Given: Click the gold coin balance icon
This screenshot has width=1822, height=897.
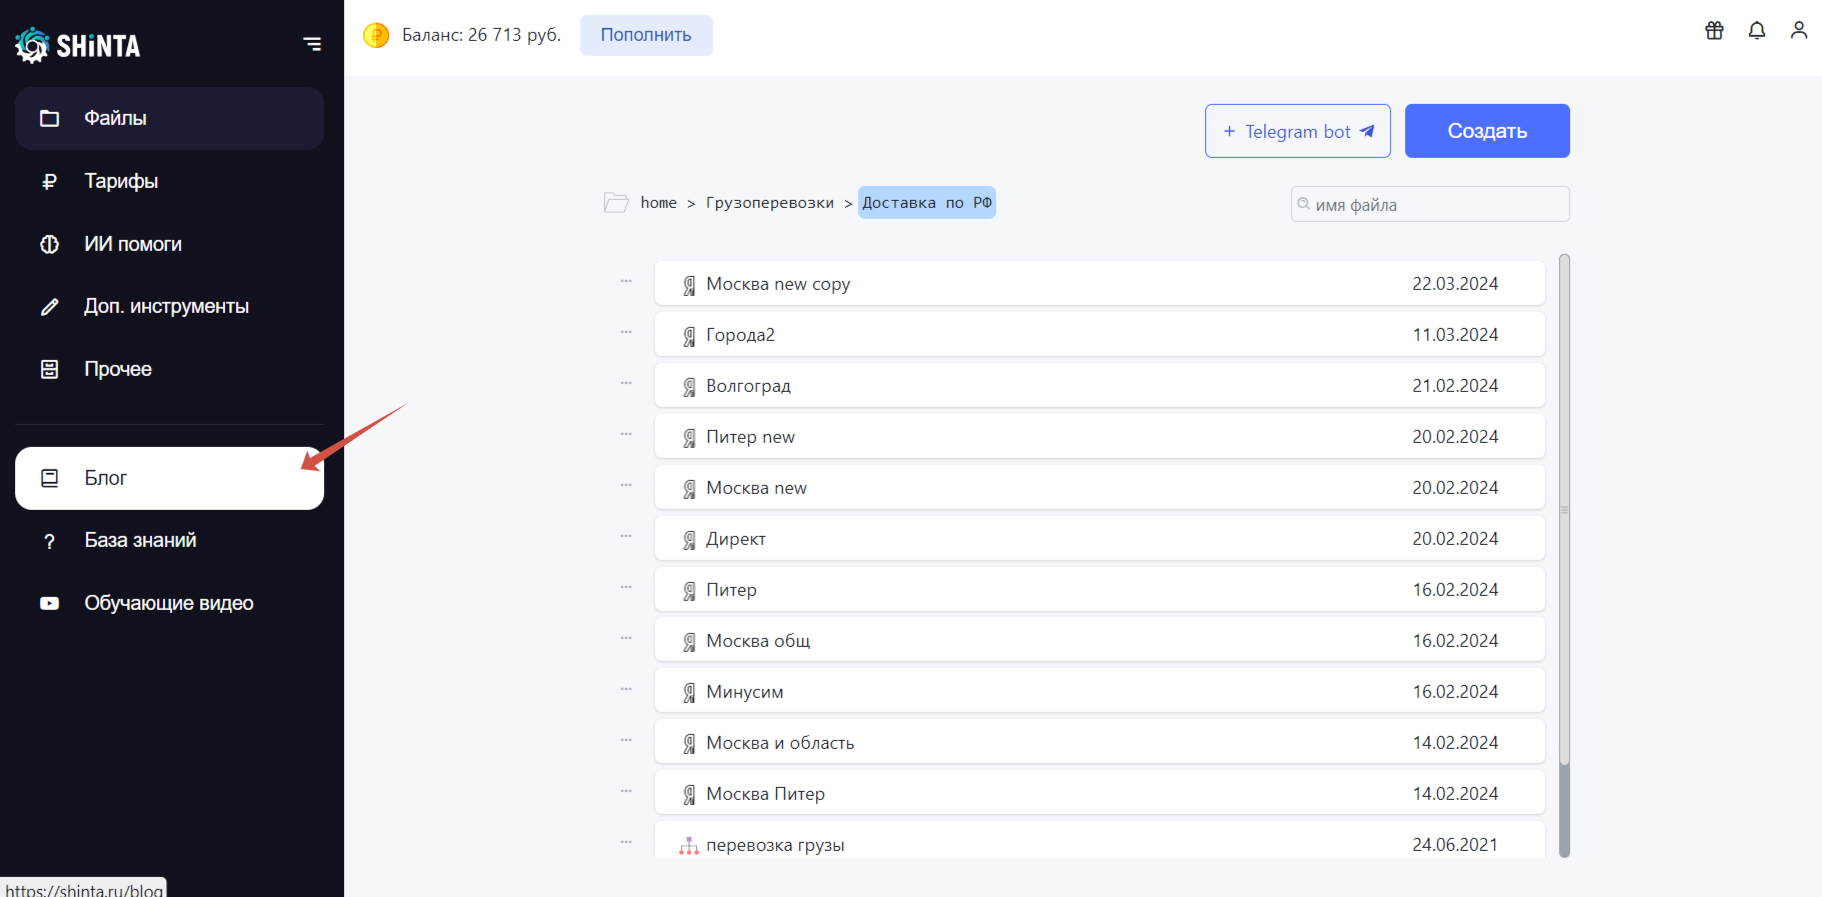Looking at the screenshot, I should [x=376, y=36].
